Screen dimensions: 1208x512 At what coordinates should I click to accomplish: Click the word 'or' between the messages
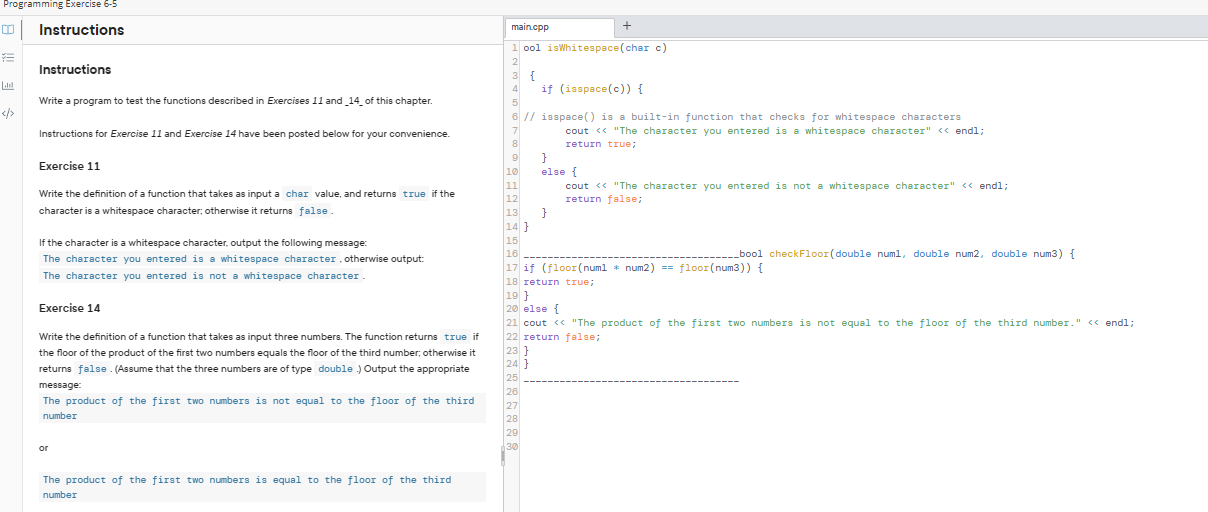point(43,447)
